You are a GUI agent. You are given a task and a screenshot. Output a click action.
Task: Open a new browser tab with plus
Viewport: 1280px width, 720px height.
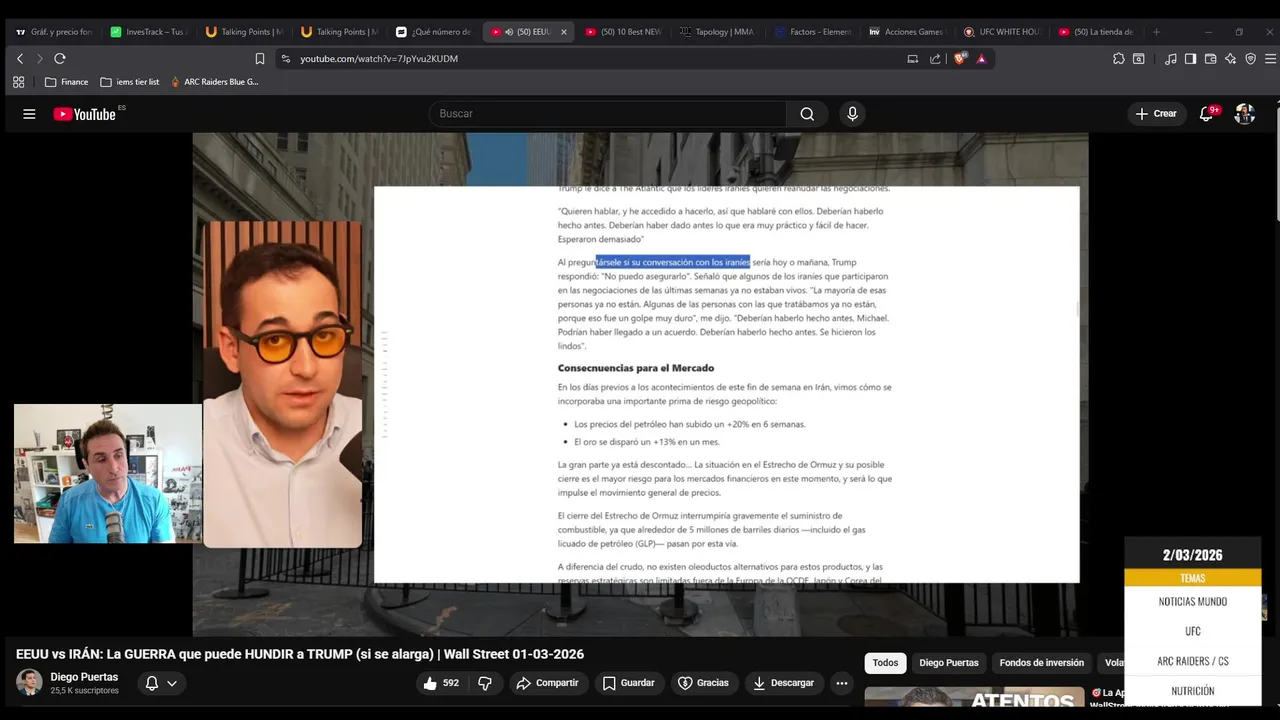[x=1156, y=32]
